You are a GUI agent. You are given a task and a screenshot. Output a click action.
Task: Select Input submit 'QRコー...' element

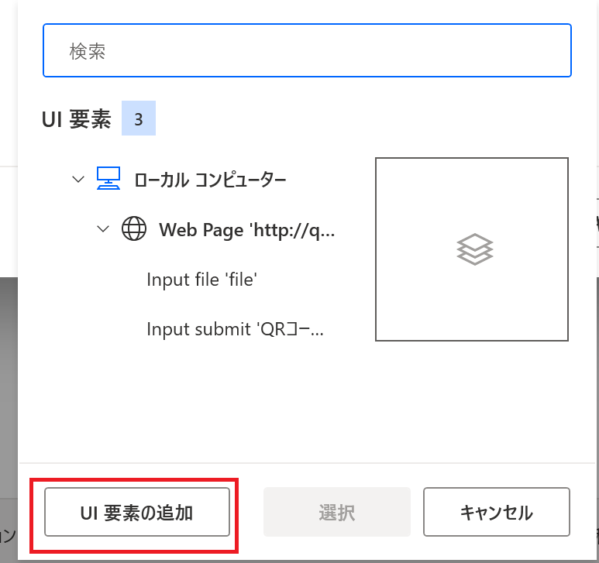click(x=235, y=329)
